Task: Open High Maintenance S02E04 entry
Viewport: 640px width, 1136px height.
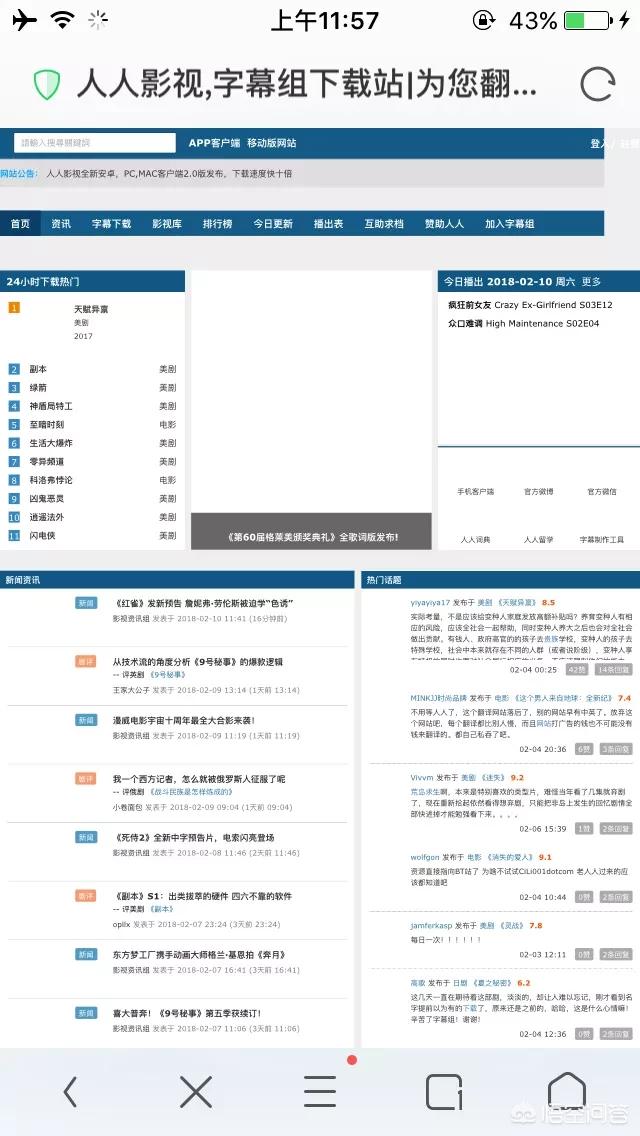Action: (524, 323)
